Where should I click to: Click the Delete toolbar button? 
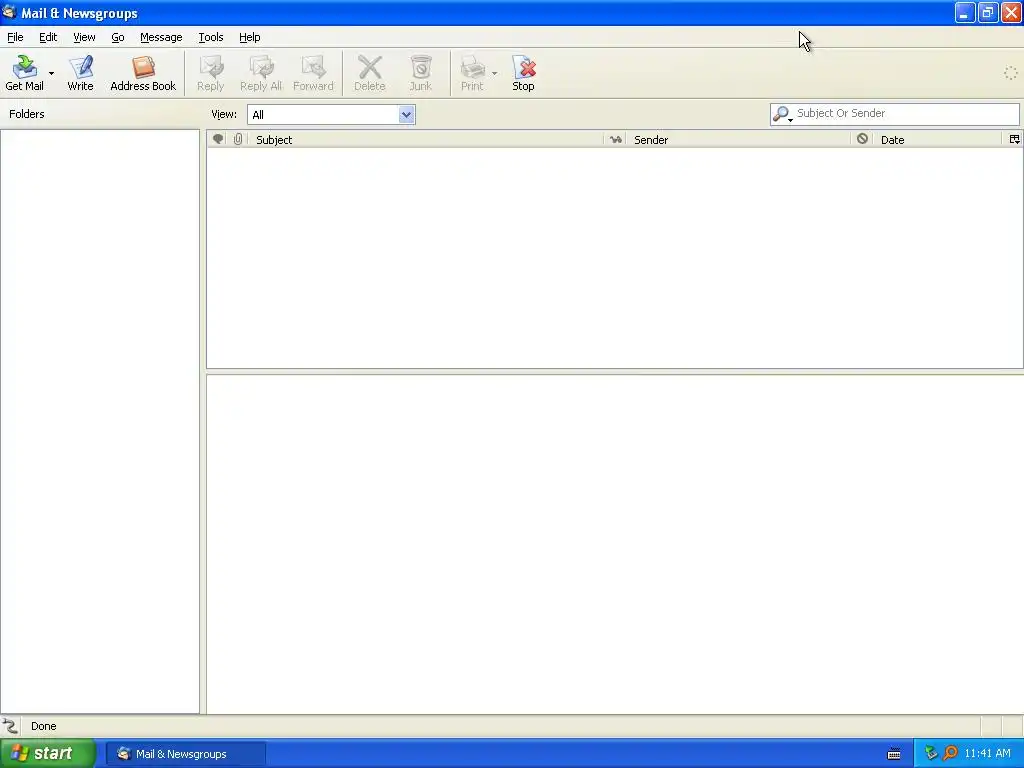[370, 72]
